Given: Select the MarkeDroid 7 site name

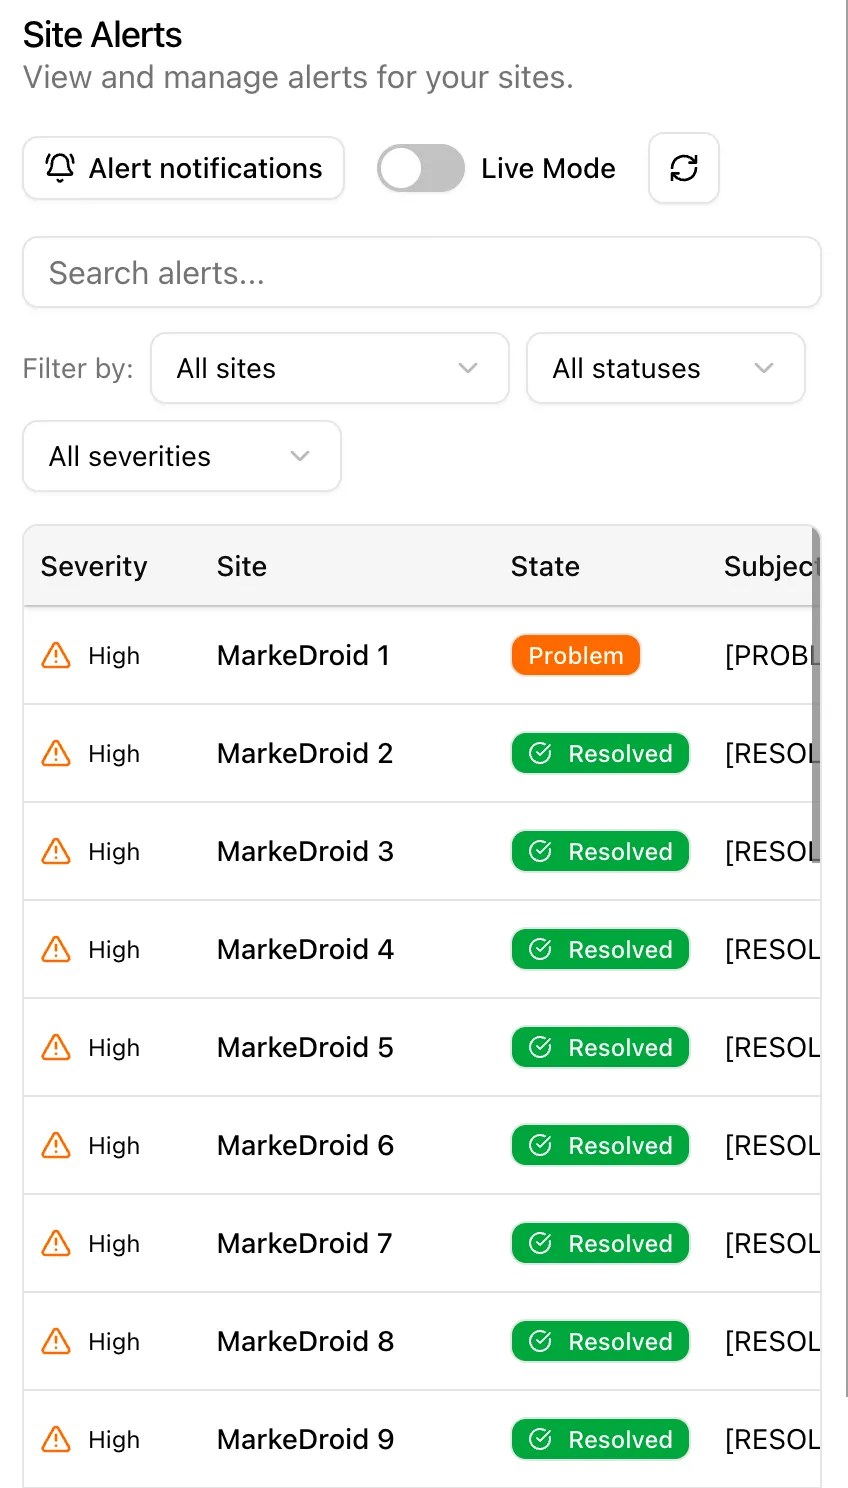Looking at the screenshot, I should coord(305,1243).
